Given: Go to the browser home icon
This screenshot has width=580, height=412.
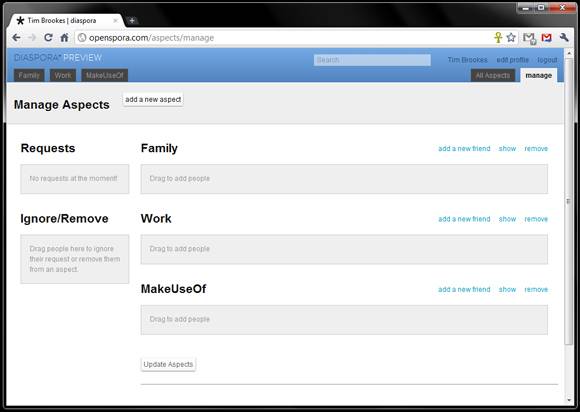Looking at the screenshot, I should [64, 38].
